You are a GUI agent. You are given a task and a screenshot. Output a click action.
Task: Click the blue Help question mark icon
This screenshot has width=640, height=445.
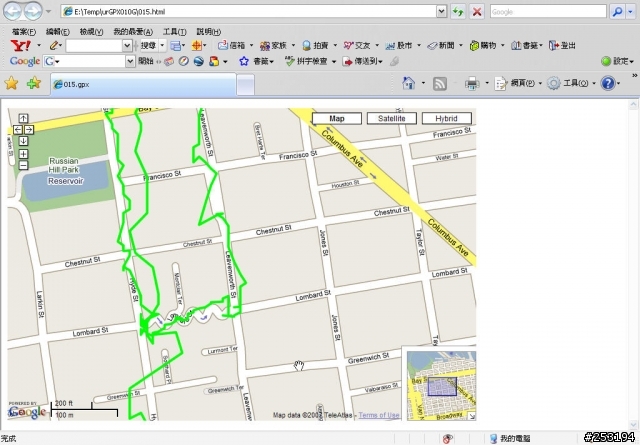[x=608, y=83]
